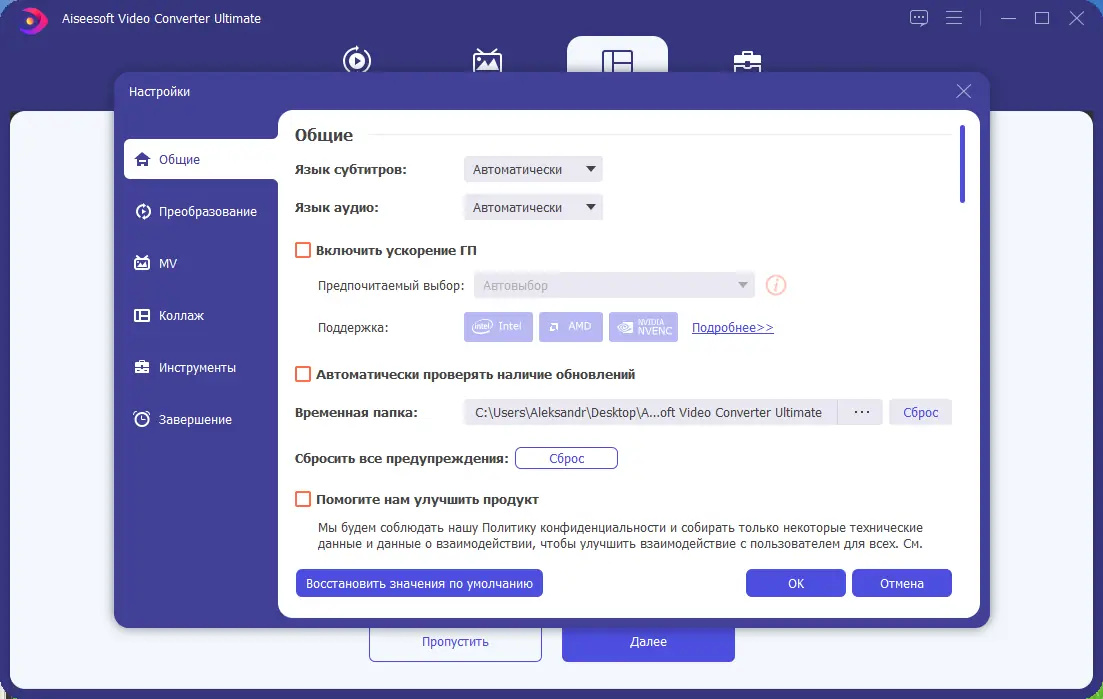Click Далее in the main window
The image size is (1103, 699).
[648, 642]
